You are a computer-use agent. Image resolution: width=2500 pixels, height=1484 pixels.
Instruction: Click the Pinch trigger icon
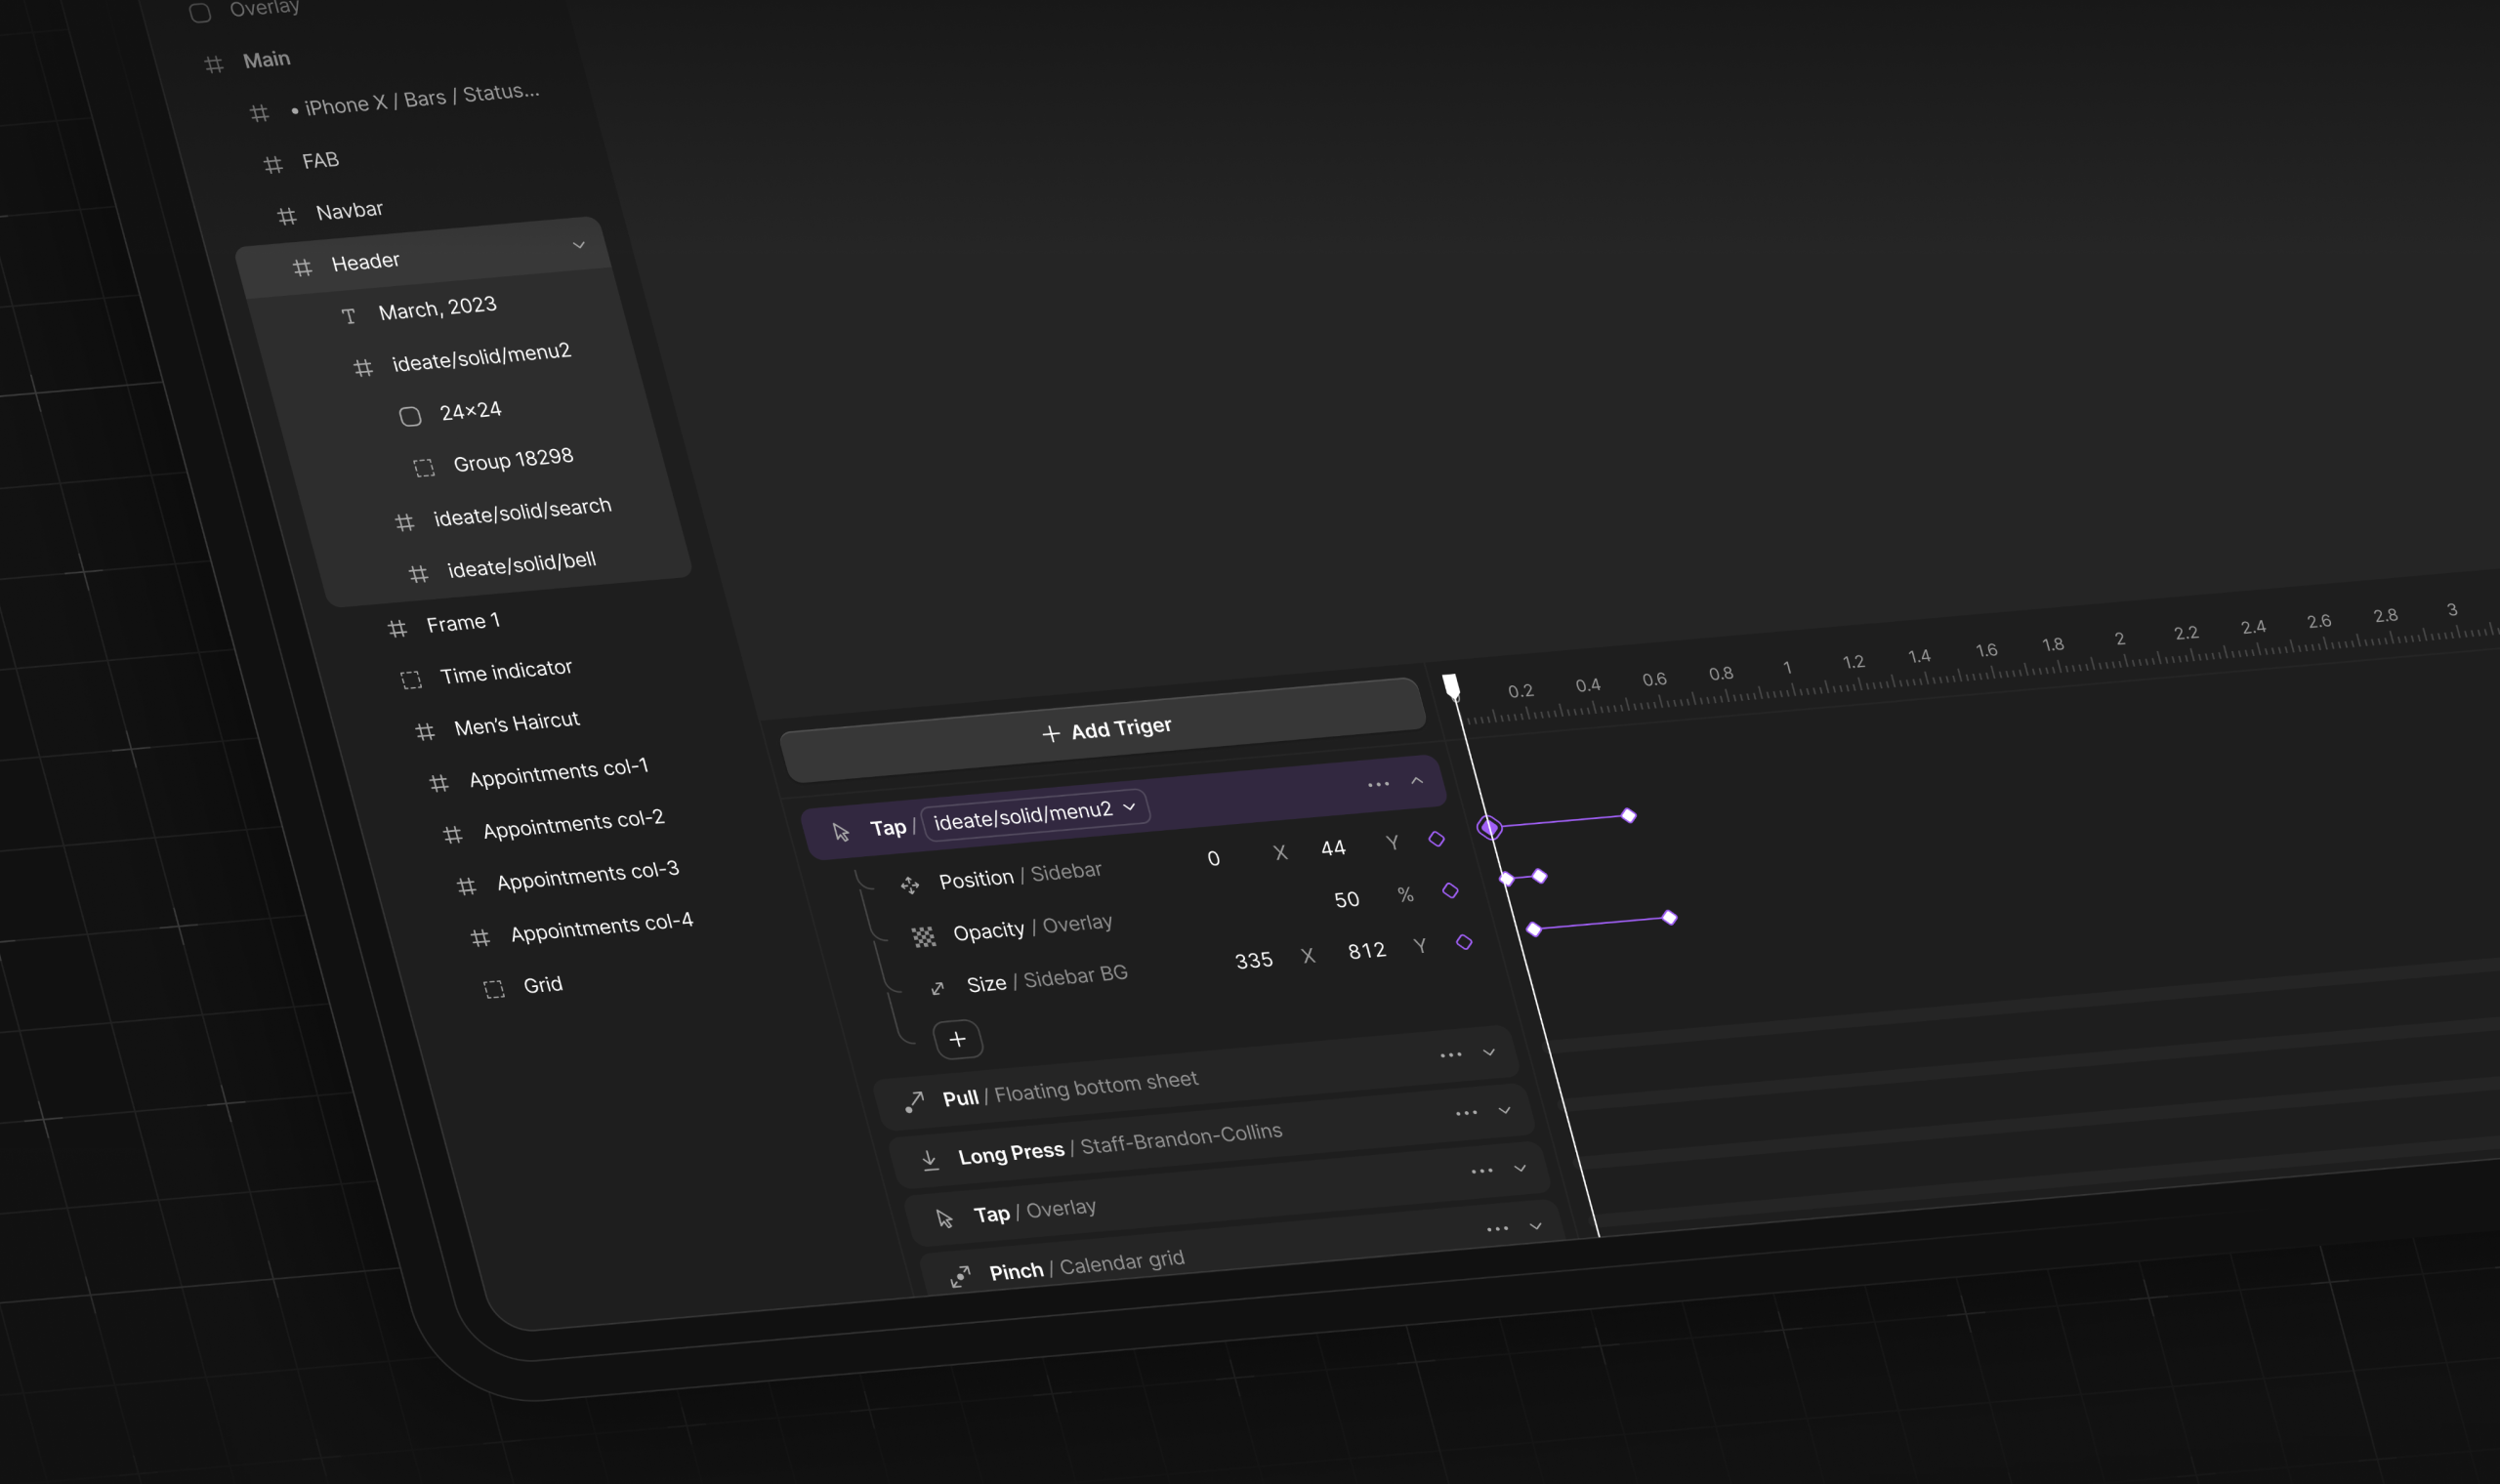(960, 1276)
